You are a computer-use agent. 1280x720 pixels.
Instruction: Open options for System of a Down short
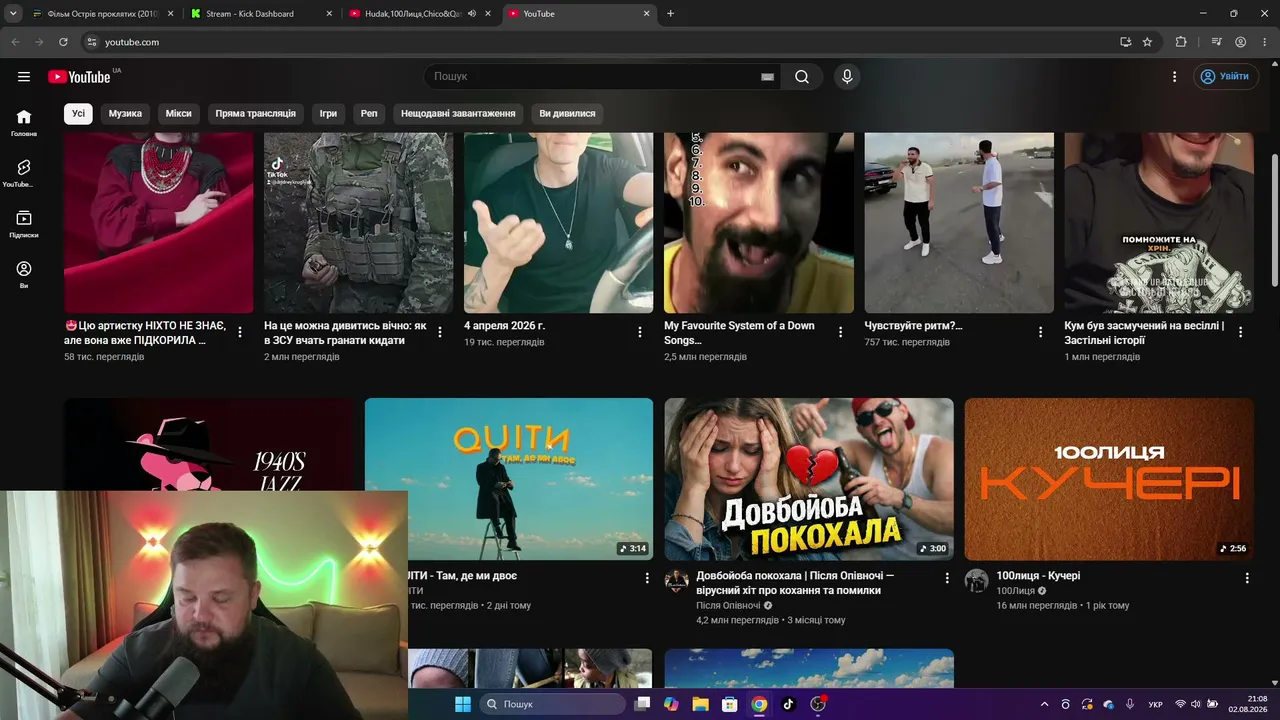(x=840, y=332)
